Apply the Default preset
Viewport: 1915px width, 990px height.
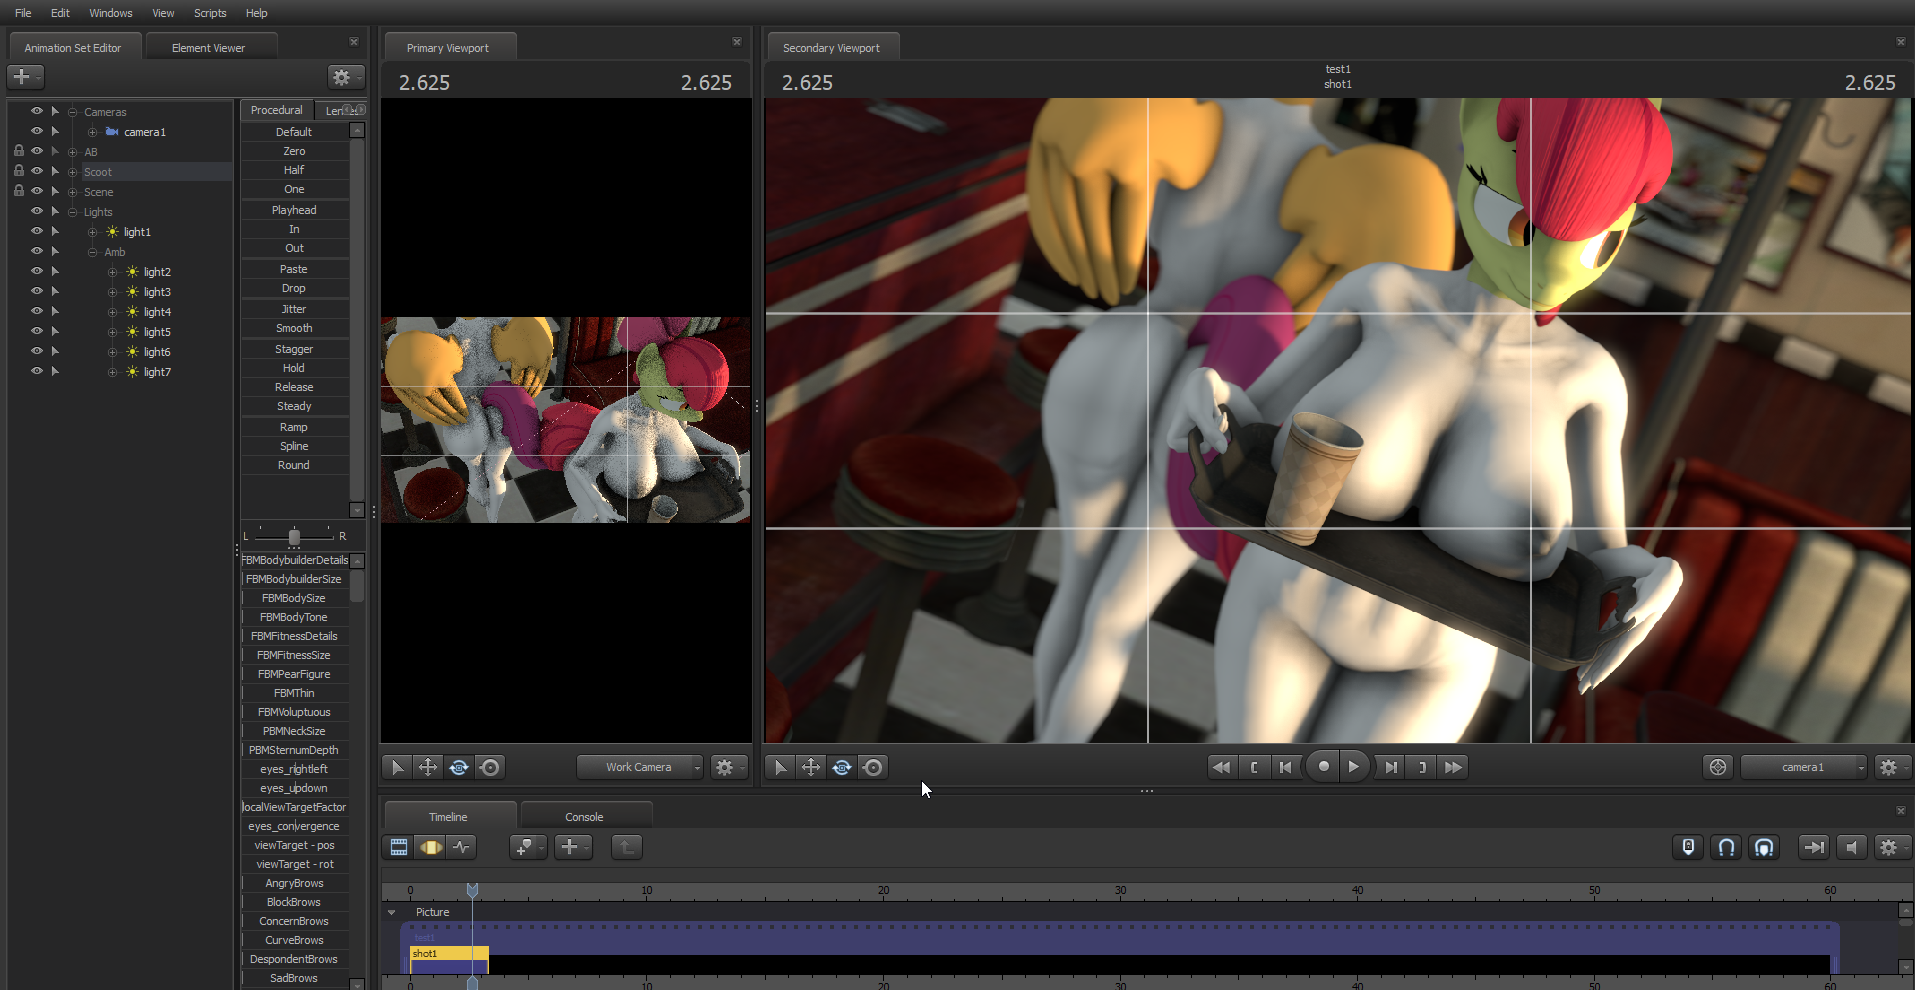pyautogui.click(x=294, y=132)
